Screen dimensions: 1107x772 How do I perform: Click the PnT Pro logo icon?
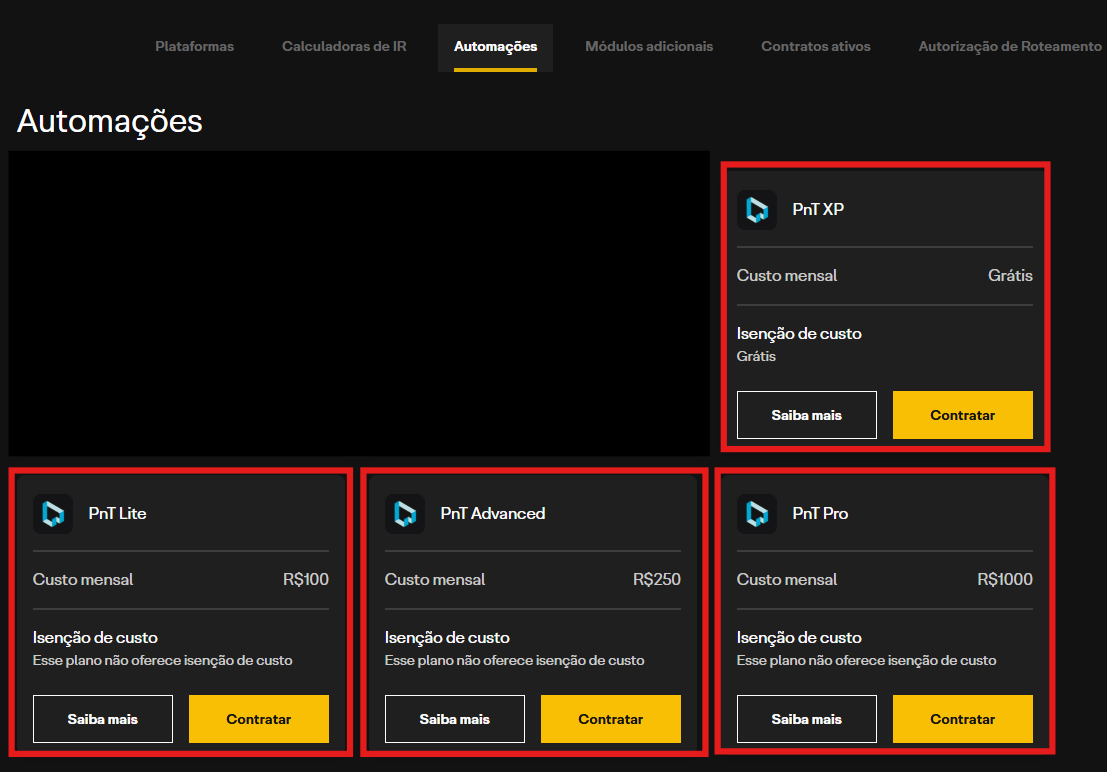[x=757, y=514]
